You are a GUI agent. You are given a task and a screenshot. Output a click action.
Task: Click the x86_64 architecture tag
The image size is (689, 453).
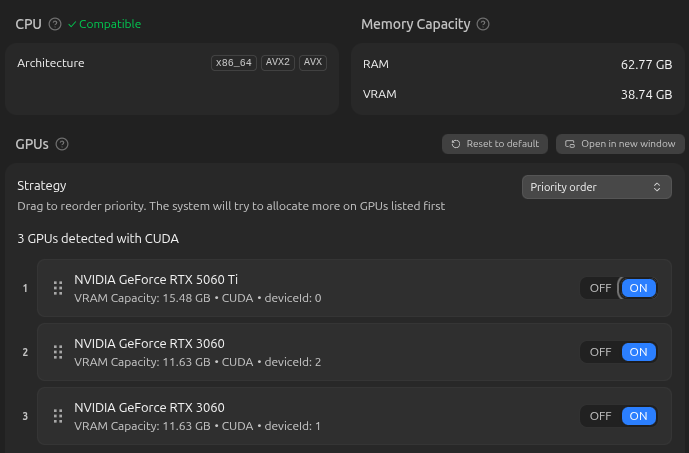pos(234,63)
